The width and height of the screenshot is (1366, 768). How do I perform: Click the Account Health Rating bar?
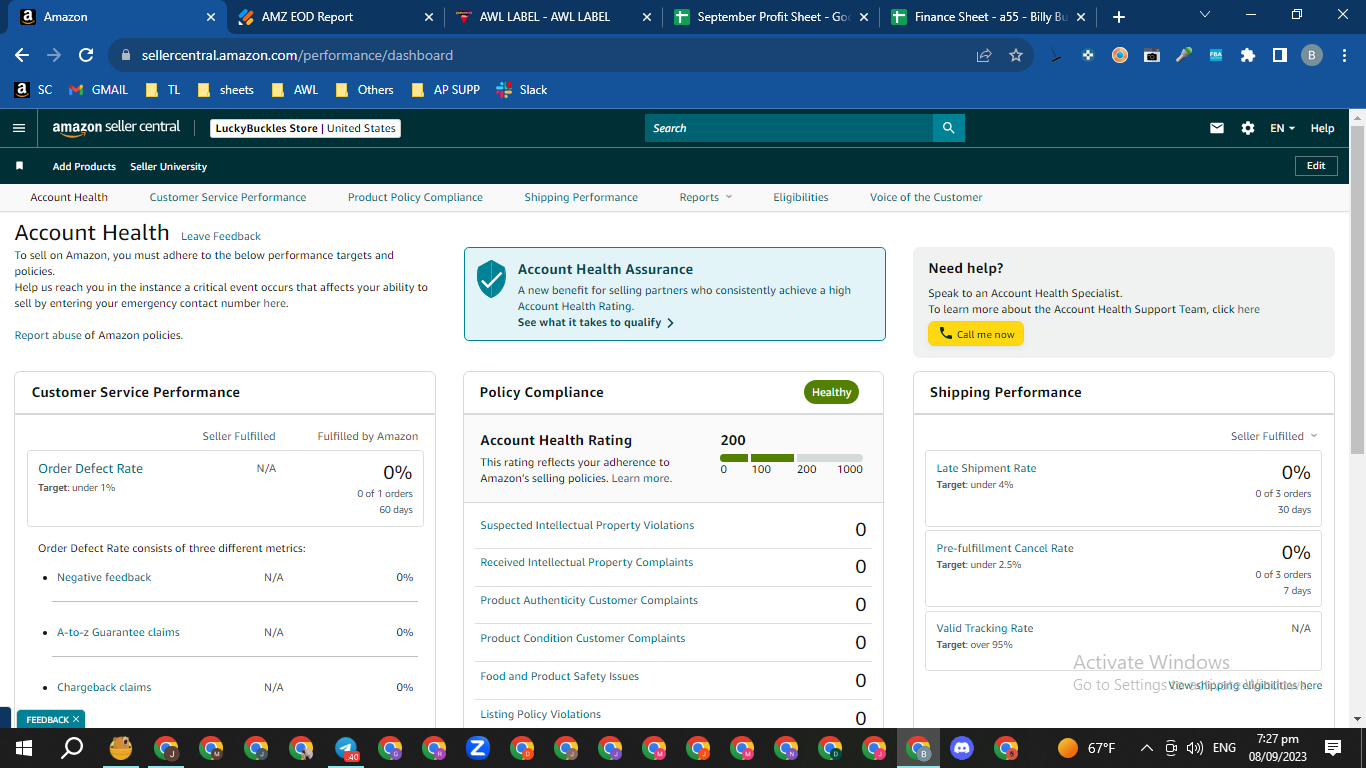point(791,458)
